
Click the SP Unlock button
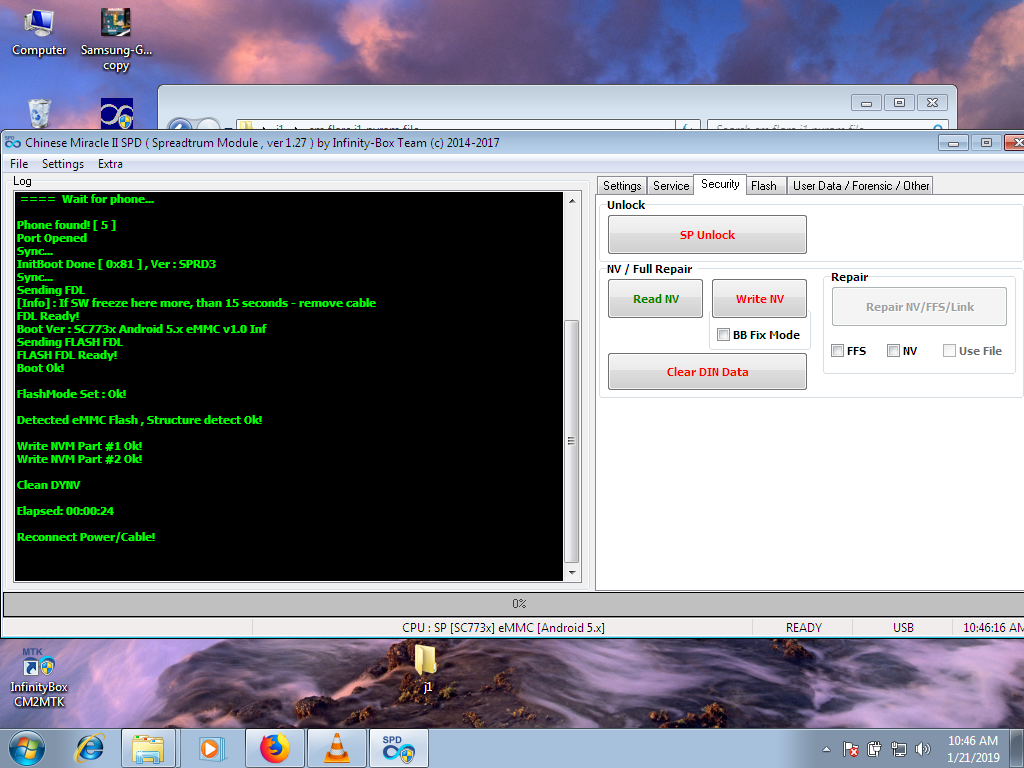click(x=707, y=234)
